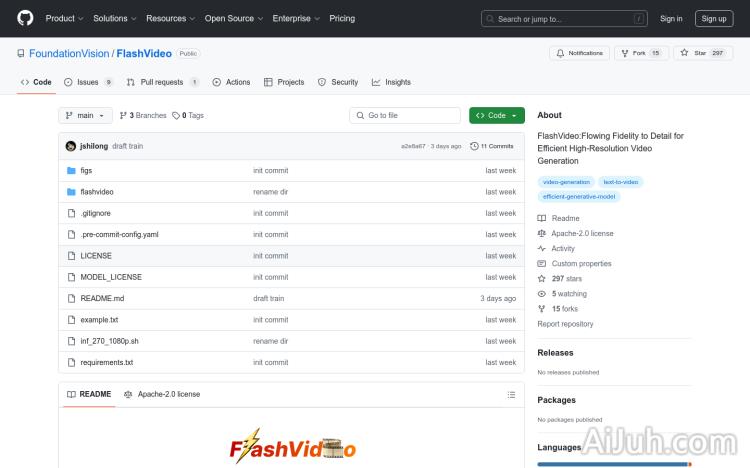Click the fork icon next to 15 forks

coord(541,309)
